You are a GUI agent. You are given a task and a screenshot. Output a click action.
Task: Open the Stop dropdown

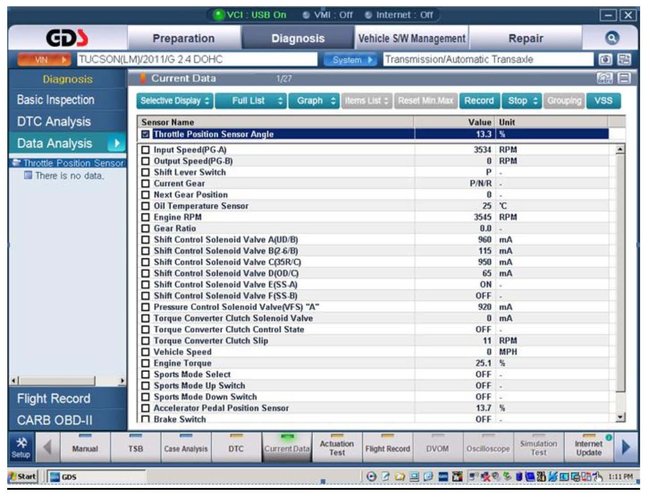pyautogui.click(x=522, y=101)
